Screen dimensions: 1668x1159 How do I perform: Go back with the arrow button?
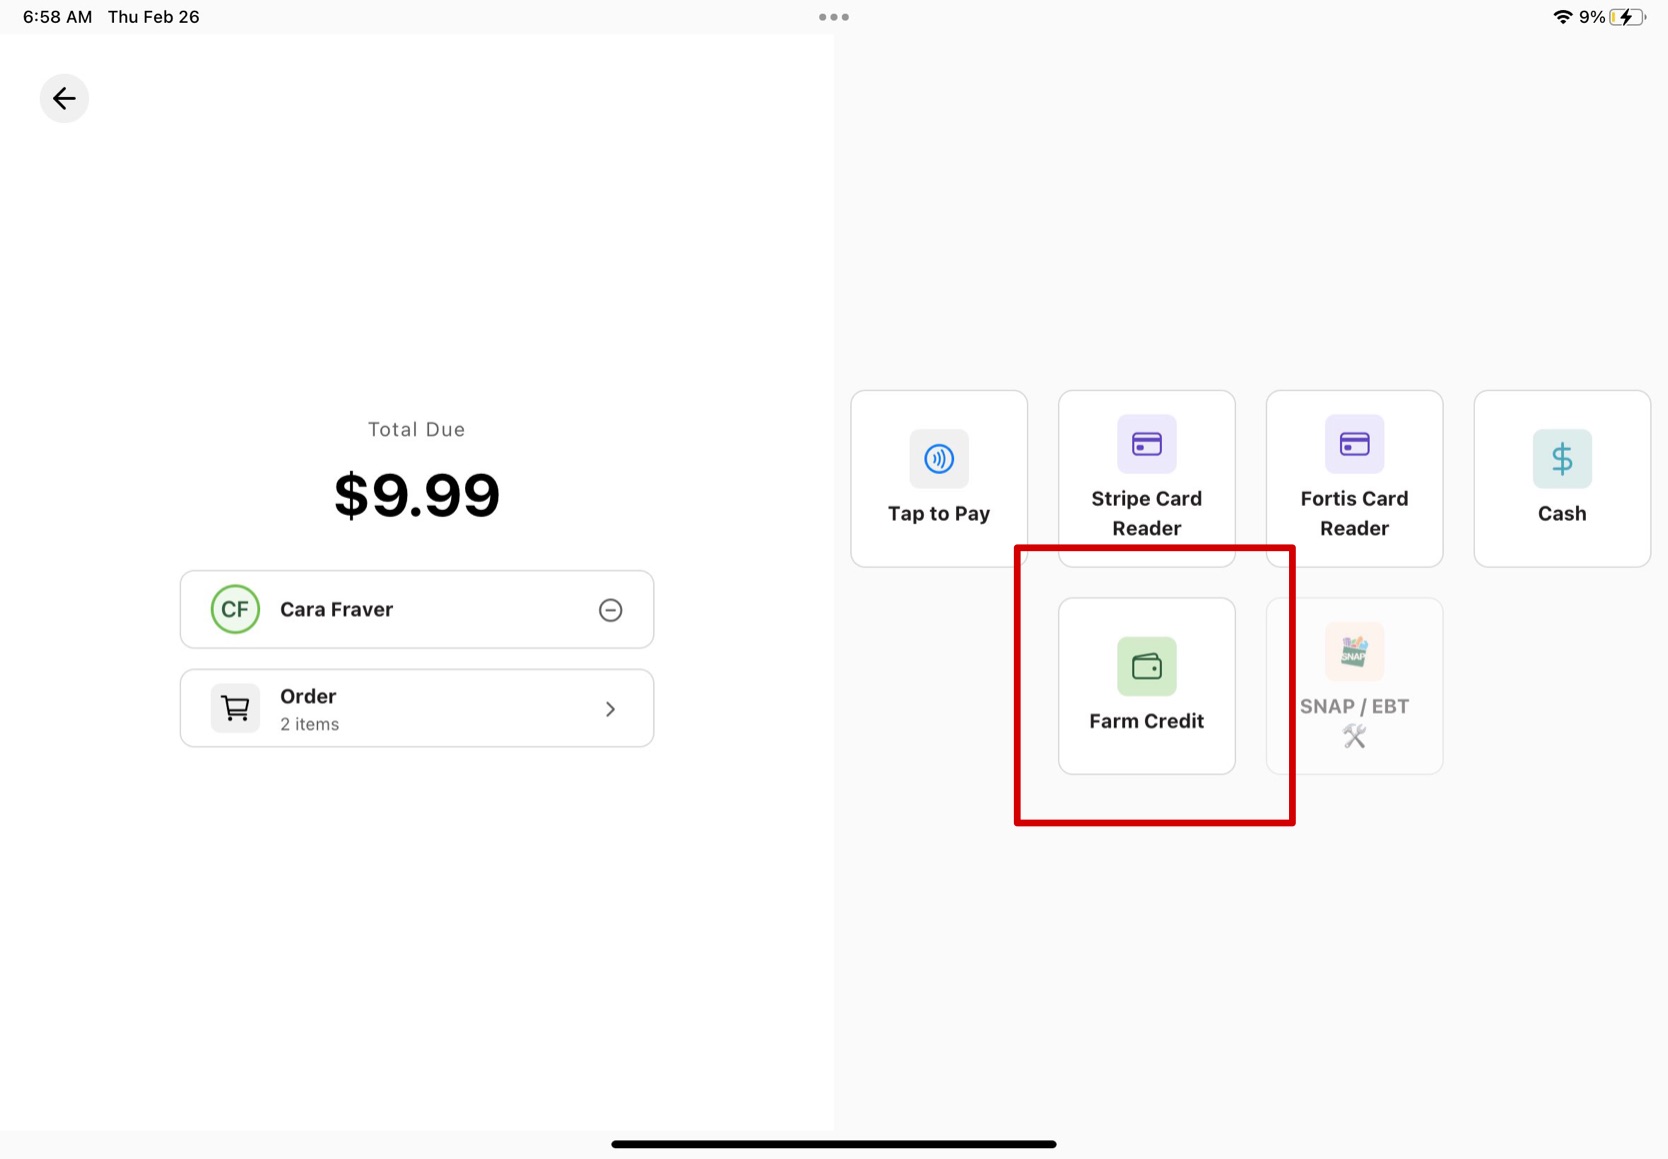[x=64, y=98]
